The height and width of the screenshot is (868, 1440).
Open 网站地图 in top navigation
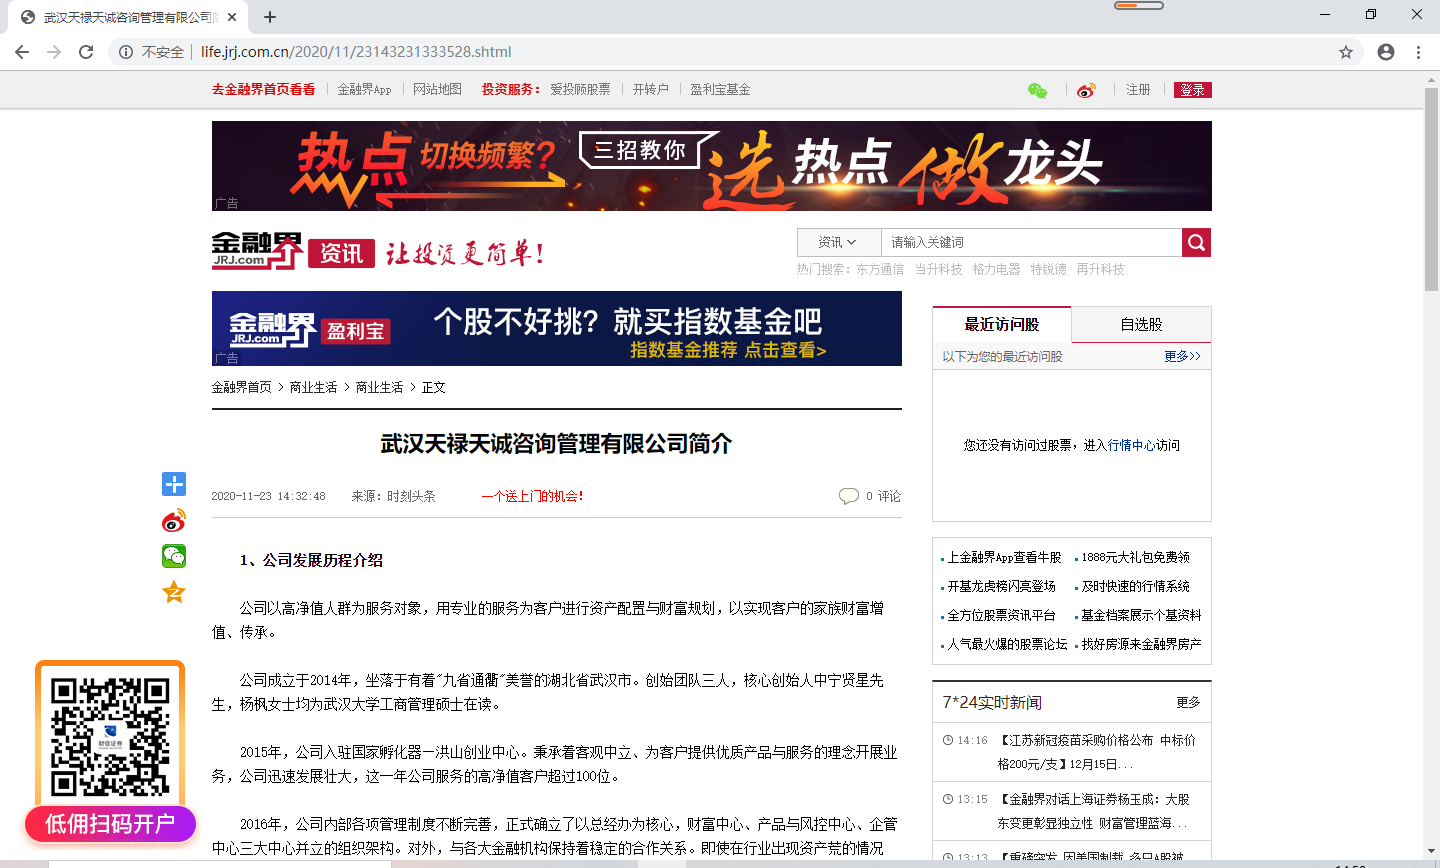point(437,89)
